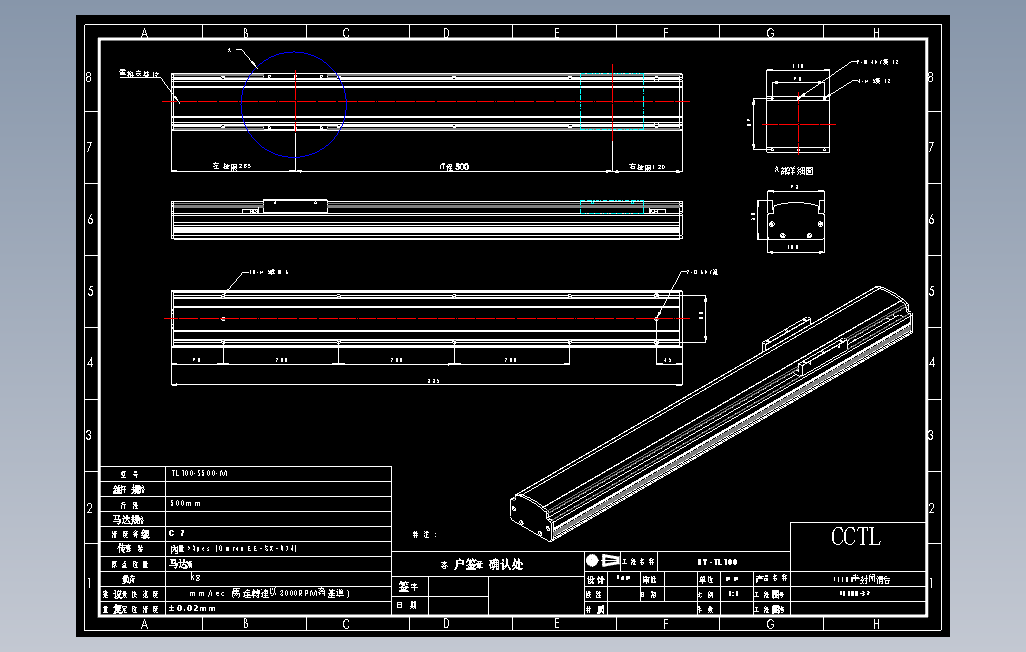Click zone number 8 on the left border
The height and width of the screenshot is (652, 1026).
(89, 77)
